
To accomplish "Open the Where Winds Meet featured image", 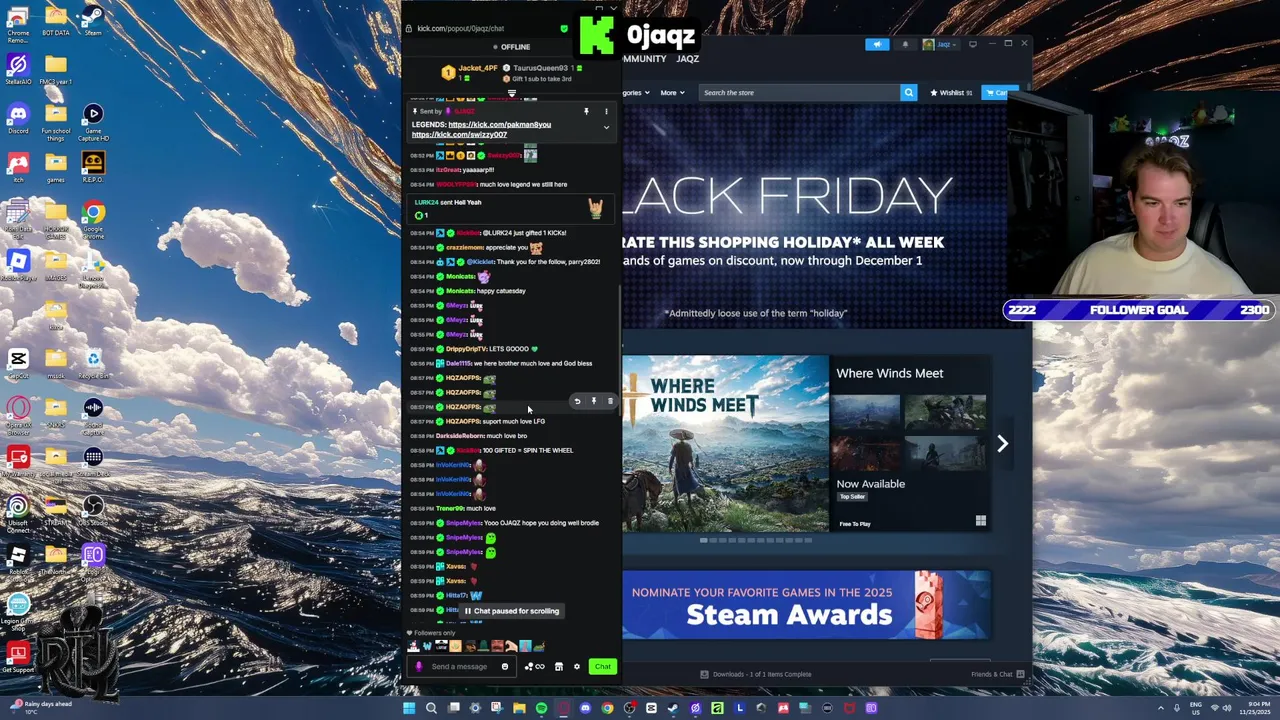I will [726, 443].
